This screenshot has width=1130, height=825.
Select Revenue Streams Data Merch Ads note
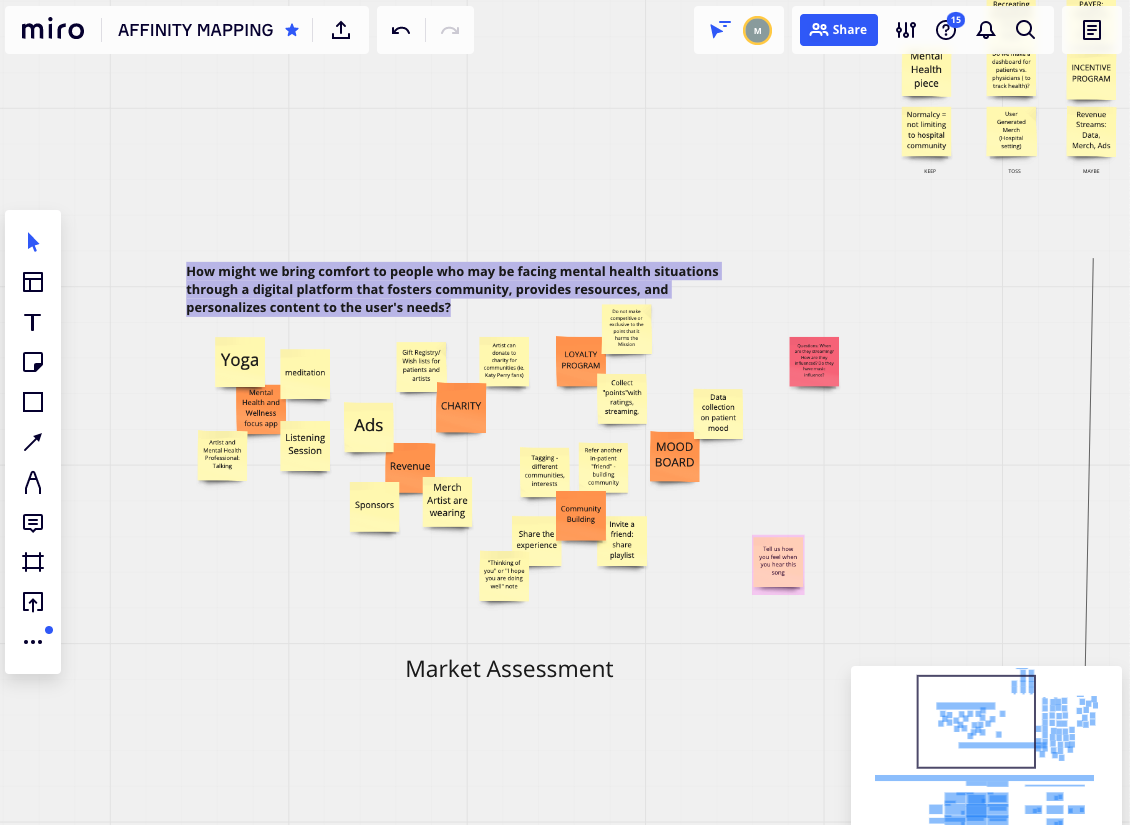tap(1091, 131)
